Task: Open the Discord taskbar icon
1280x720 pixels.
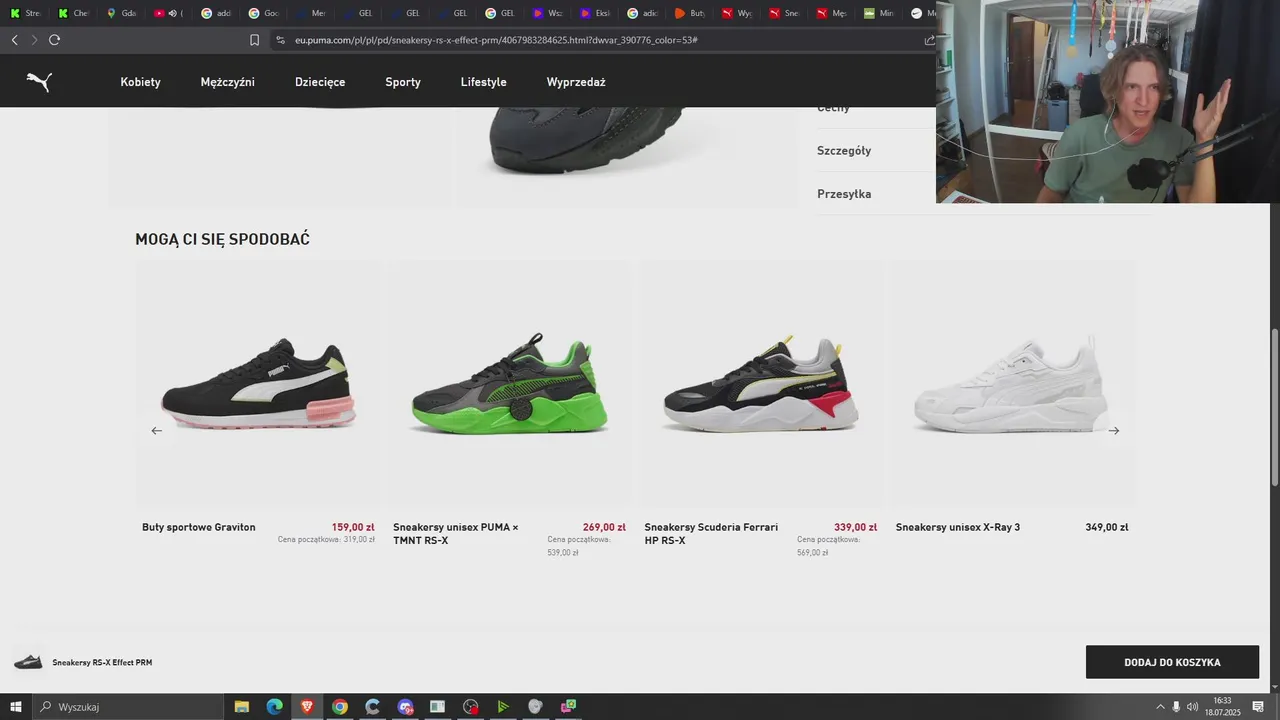Action: 405,707
